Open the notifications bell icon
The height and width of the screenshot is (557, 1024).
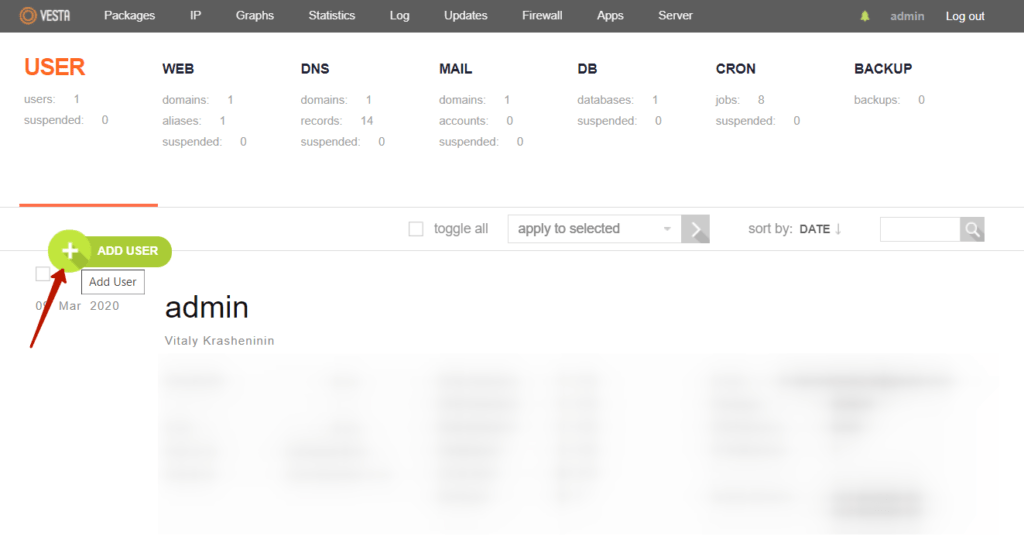click(x=865, y=16)
